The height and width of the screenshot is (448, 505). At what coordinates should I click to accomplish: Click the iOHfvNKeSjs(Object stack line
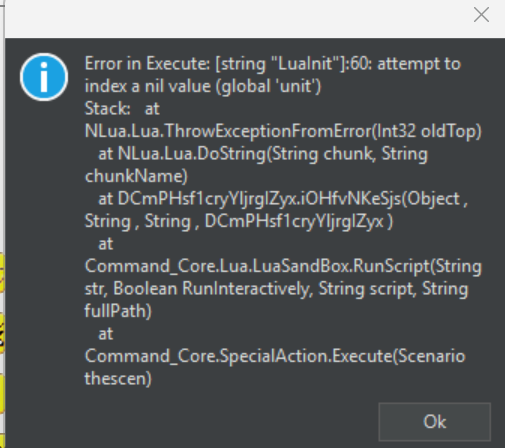point(283,199)
